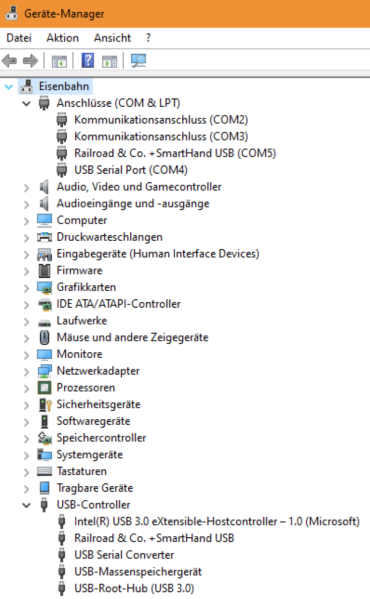This screenshot has height=599, width=370.
Task: Expand the Computer node
Action: [x=26, y=221]
